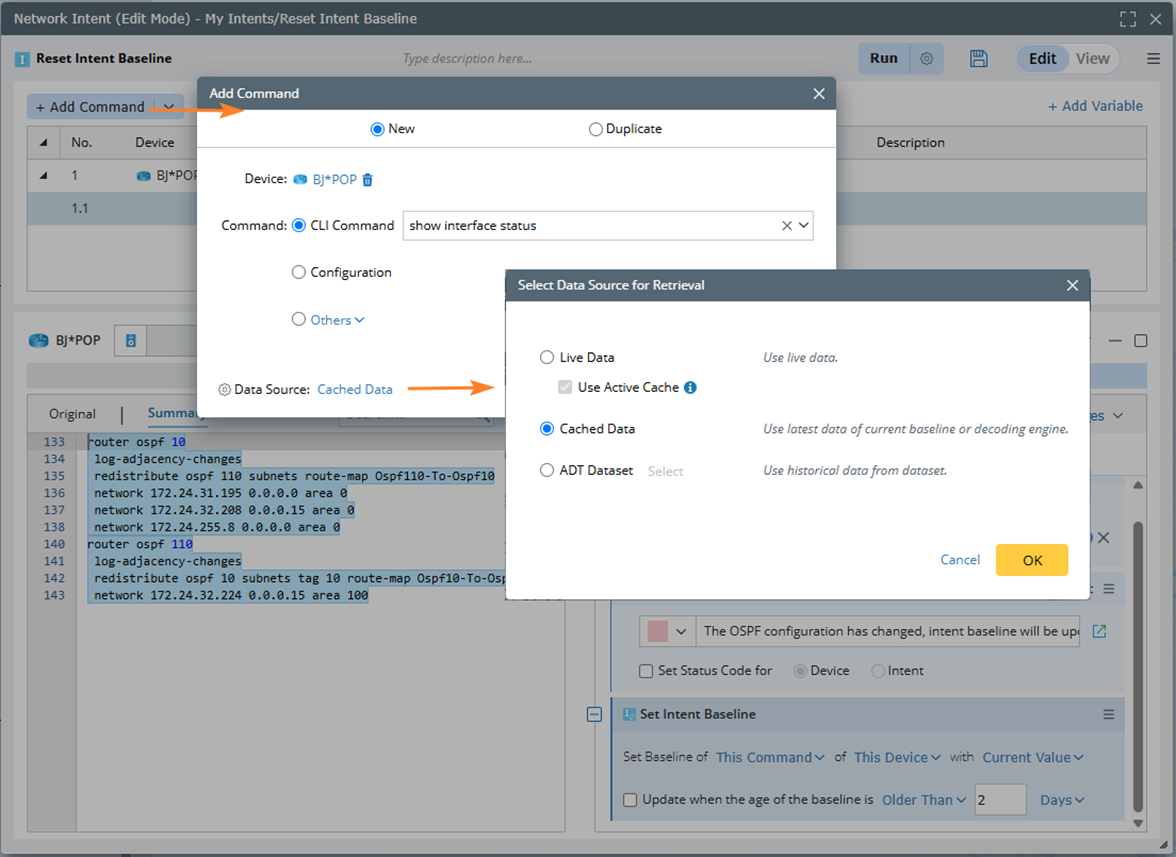The image size is (1176, 857).
Task: Open the Older Than dropdown
Action: tap(924, 800)
